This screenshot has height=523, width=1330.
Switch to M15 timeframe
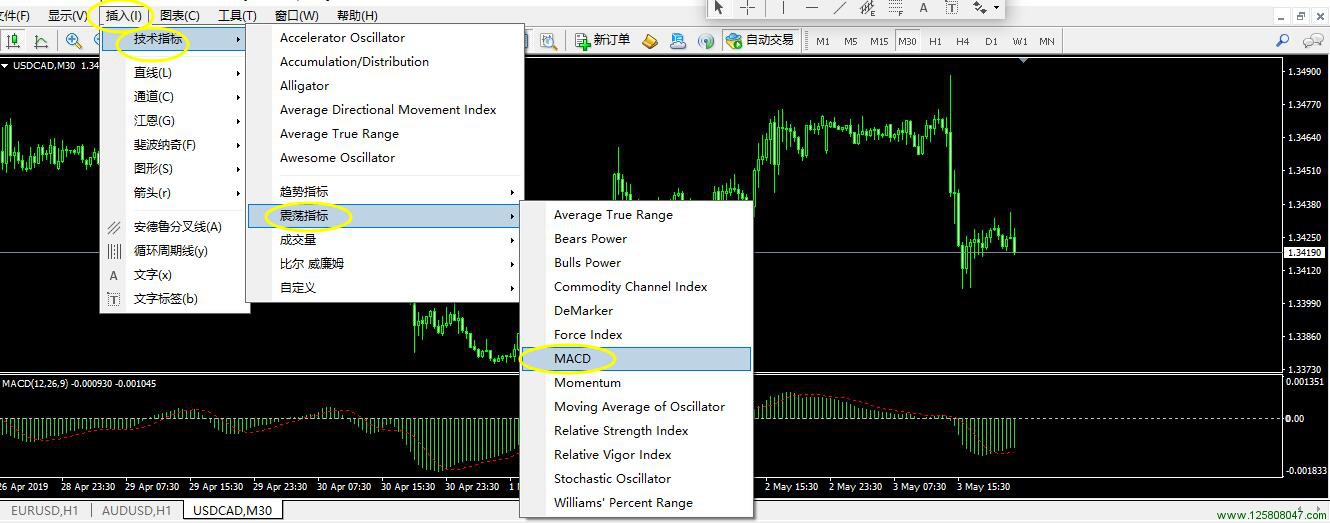879,41
